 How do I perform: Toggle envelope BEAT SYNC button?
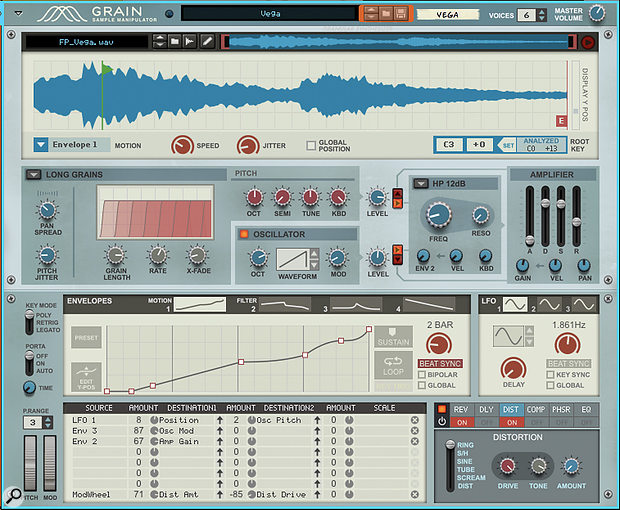[x=440, y=363]
